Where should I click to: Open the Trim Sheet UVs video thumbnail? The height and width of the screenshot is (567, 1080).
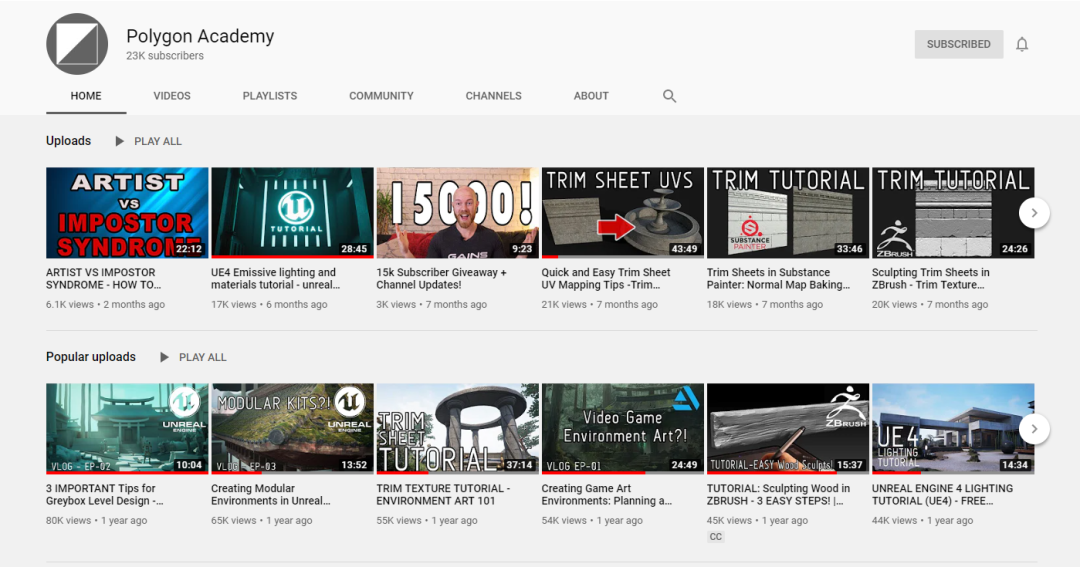[623, 213]
